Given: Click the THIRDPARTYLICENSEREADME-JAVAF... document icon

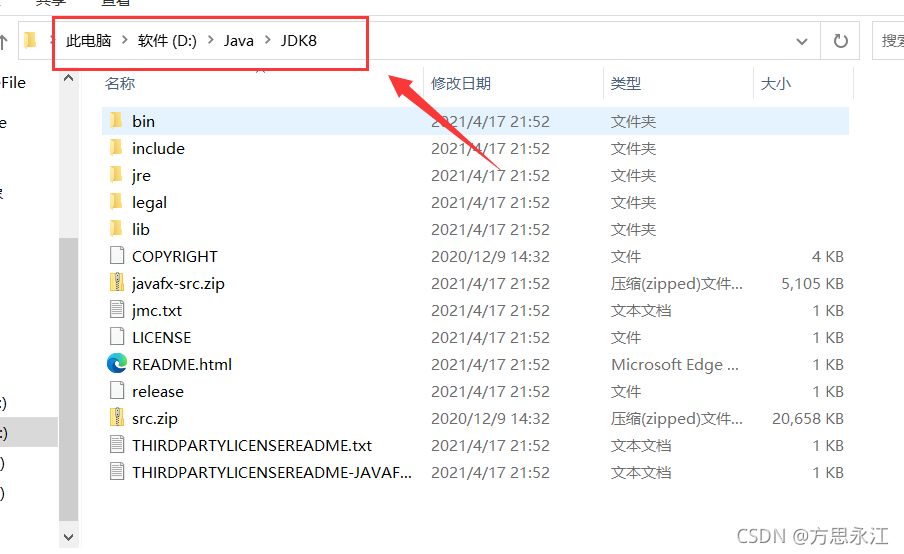Looking at the screenshot, I should (x=117, y=472).
